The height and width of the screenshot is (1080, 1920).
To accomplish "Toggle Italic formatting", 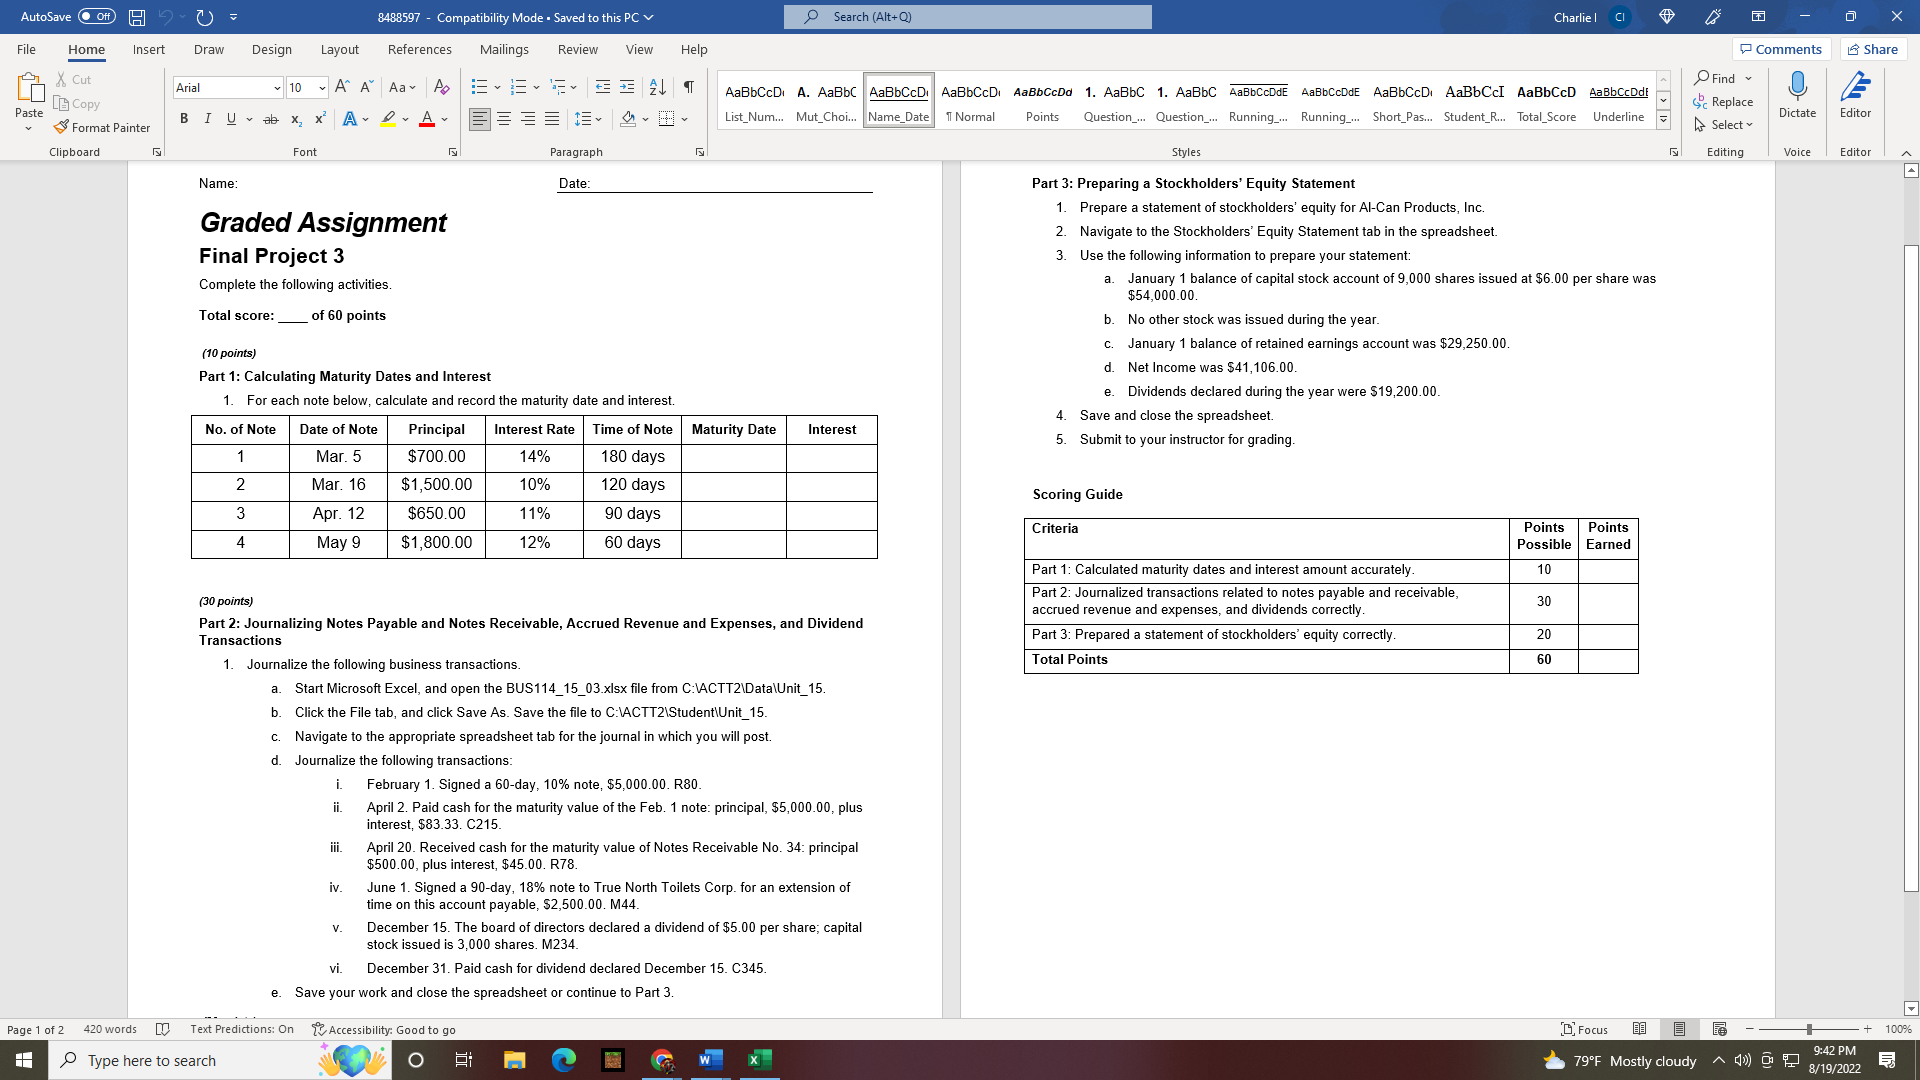I will (x=207, y=119).
